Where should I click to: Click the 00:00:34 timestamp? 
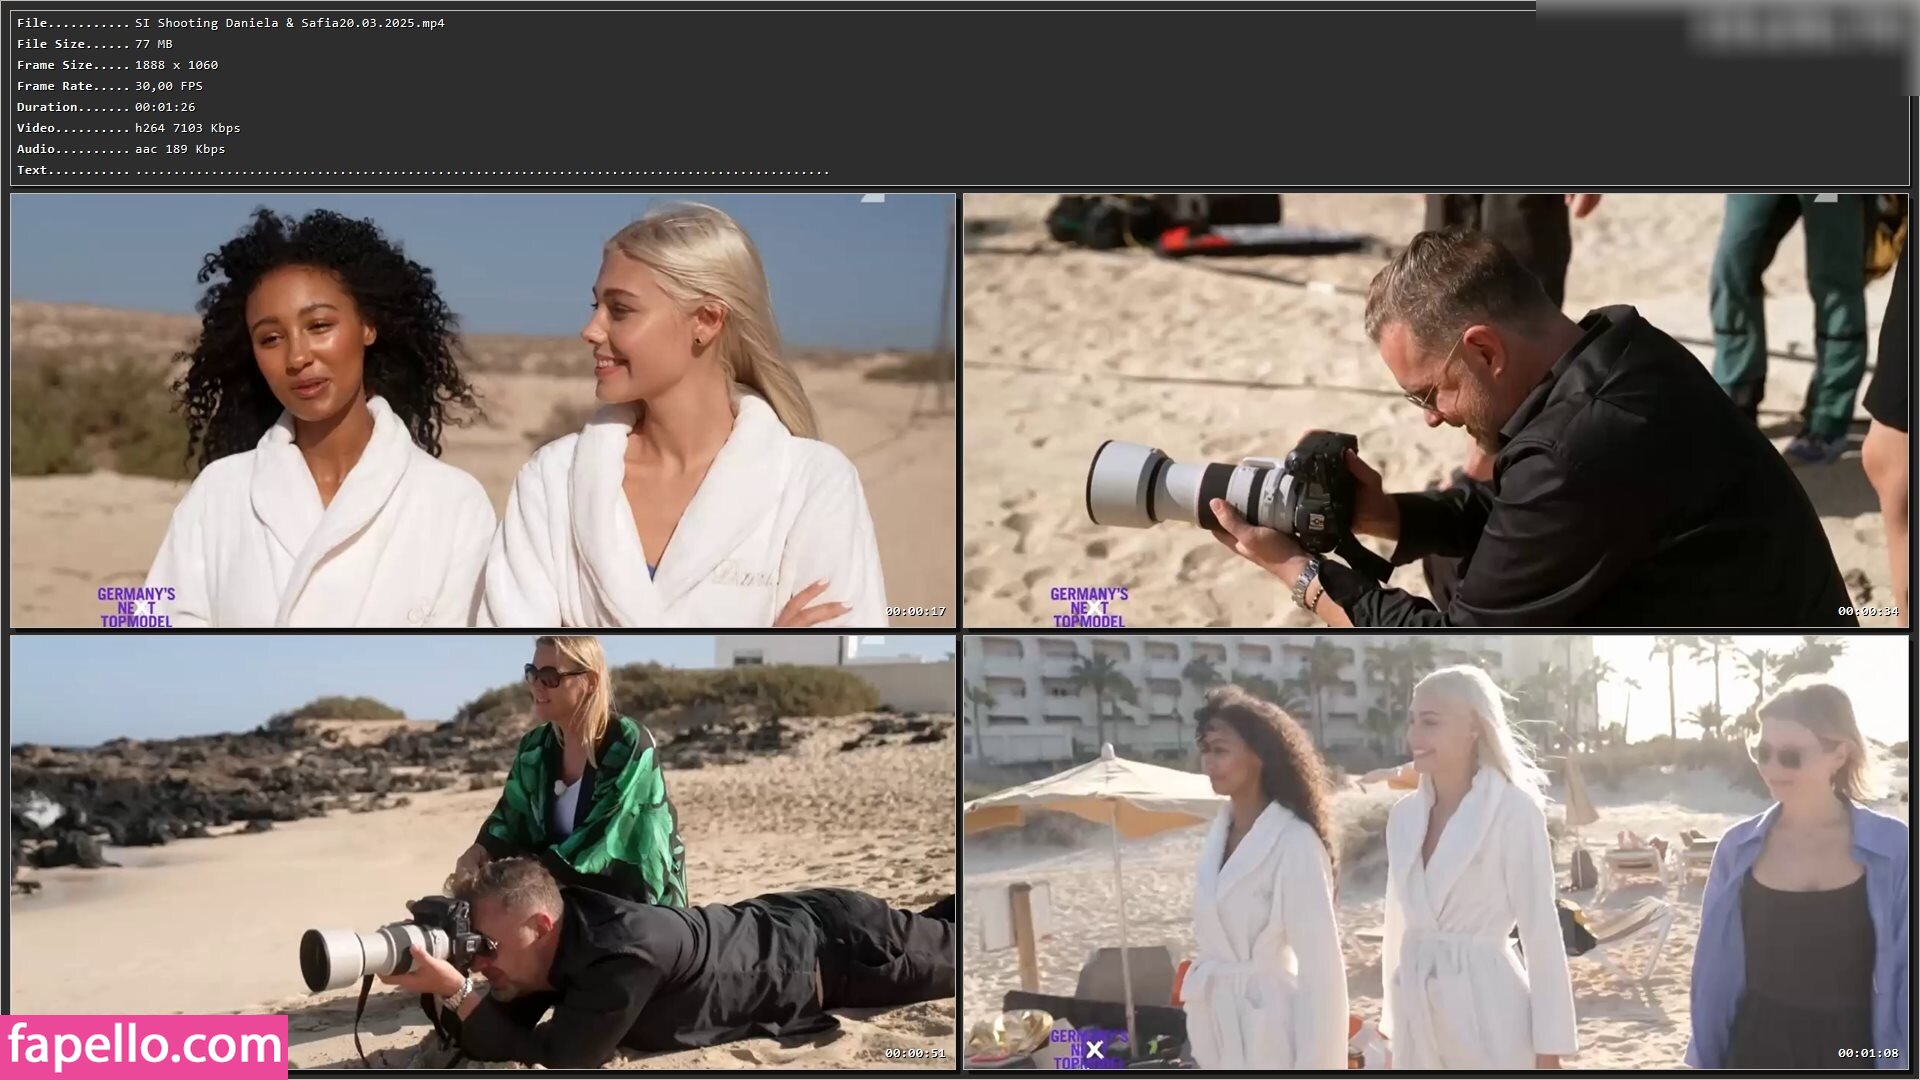click(x=1867, y=611)
